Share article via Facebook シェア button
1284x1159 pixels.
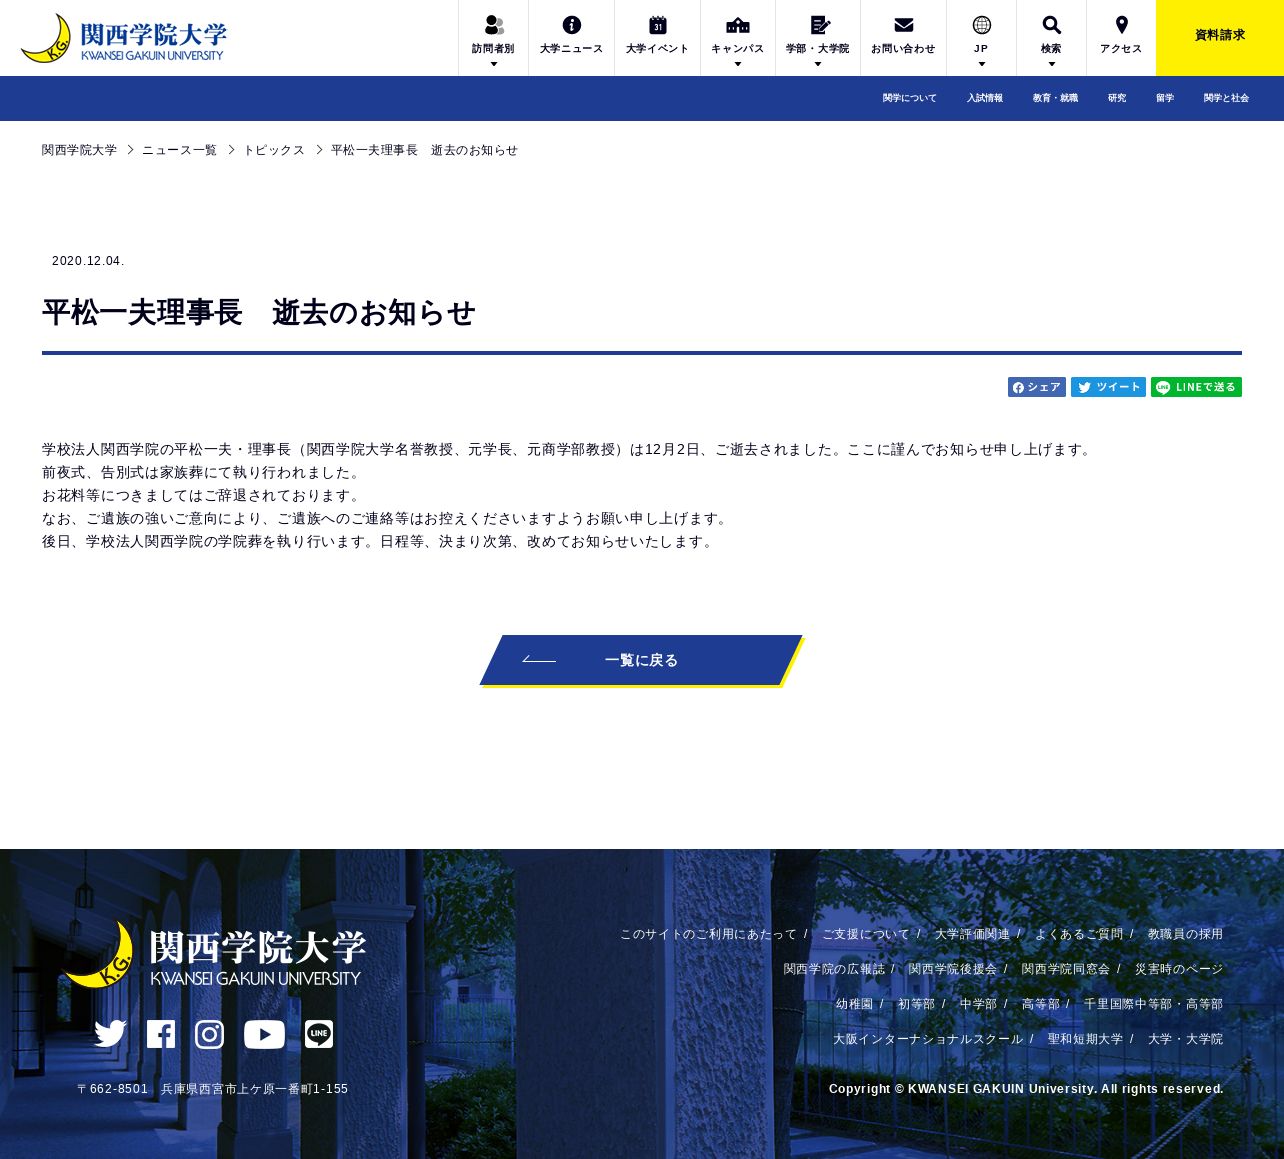pyautogui.click(x=1037, y=387)
